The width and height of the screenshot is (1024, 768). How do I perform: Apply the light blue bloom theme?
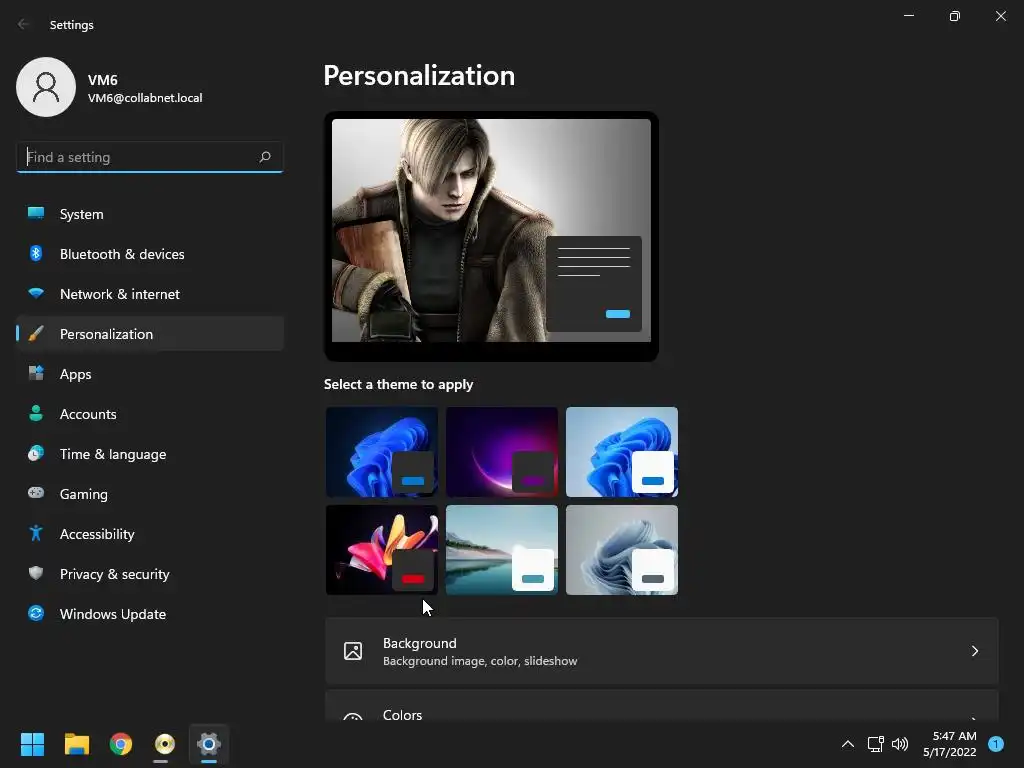622,452
